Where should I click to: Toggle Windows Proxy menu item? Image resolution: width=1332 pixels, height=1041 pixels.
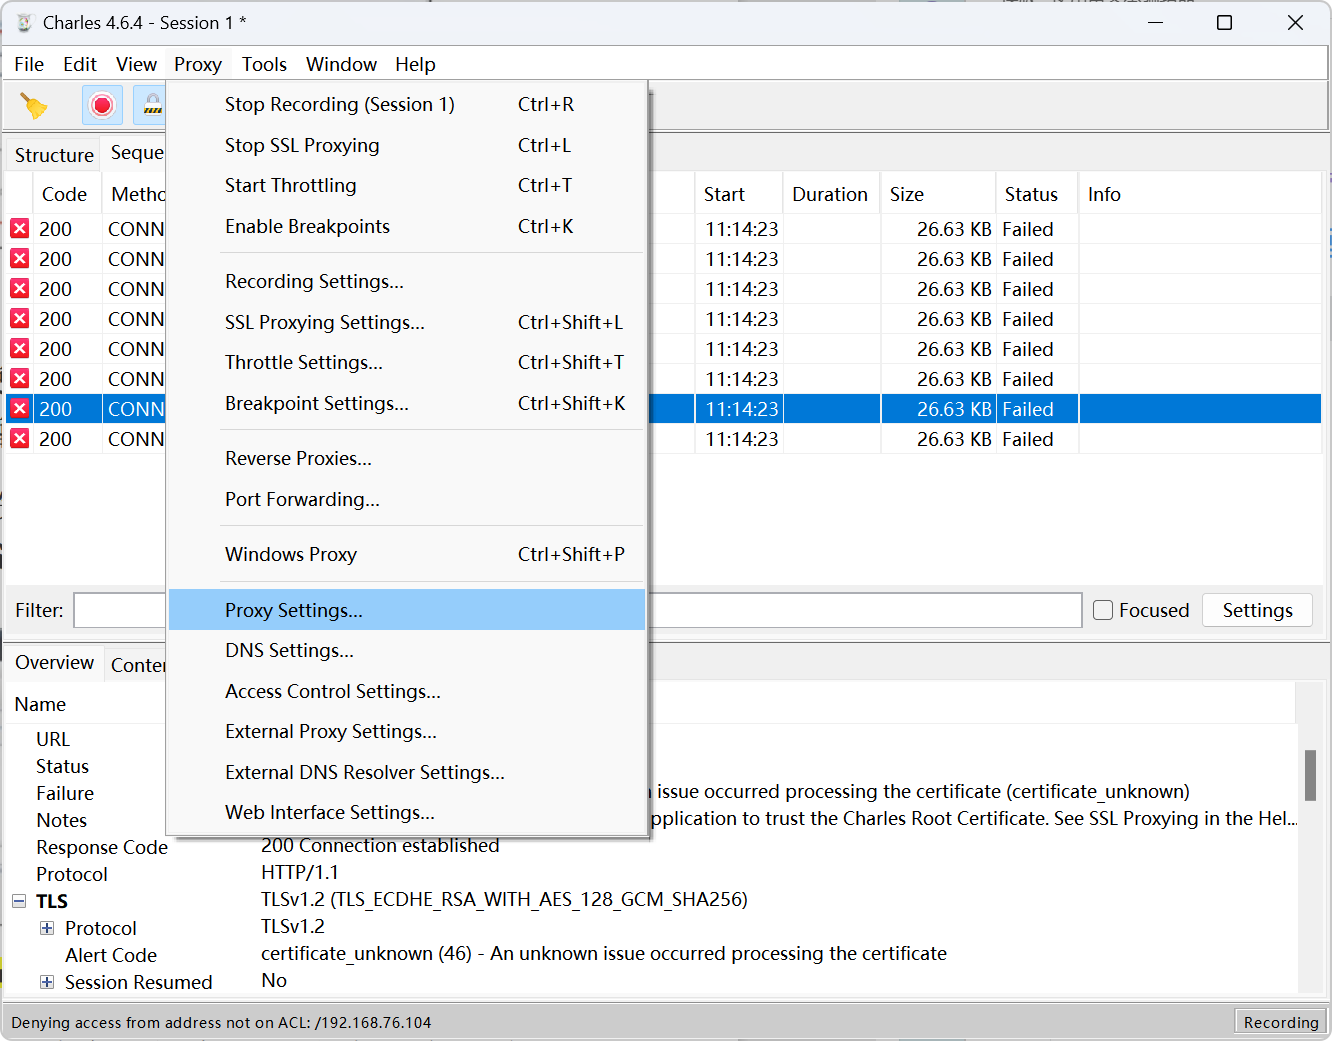click(407, 554)
